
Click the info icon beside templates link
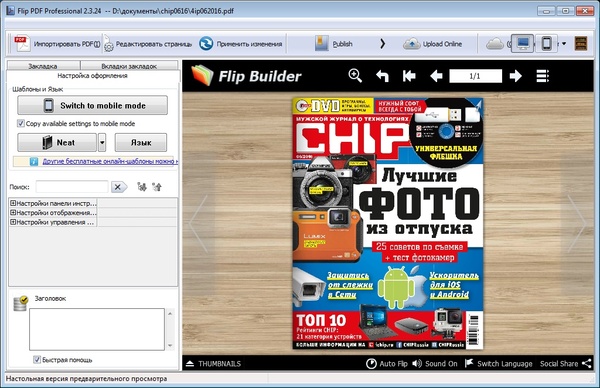34,161
